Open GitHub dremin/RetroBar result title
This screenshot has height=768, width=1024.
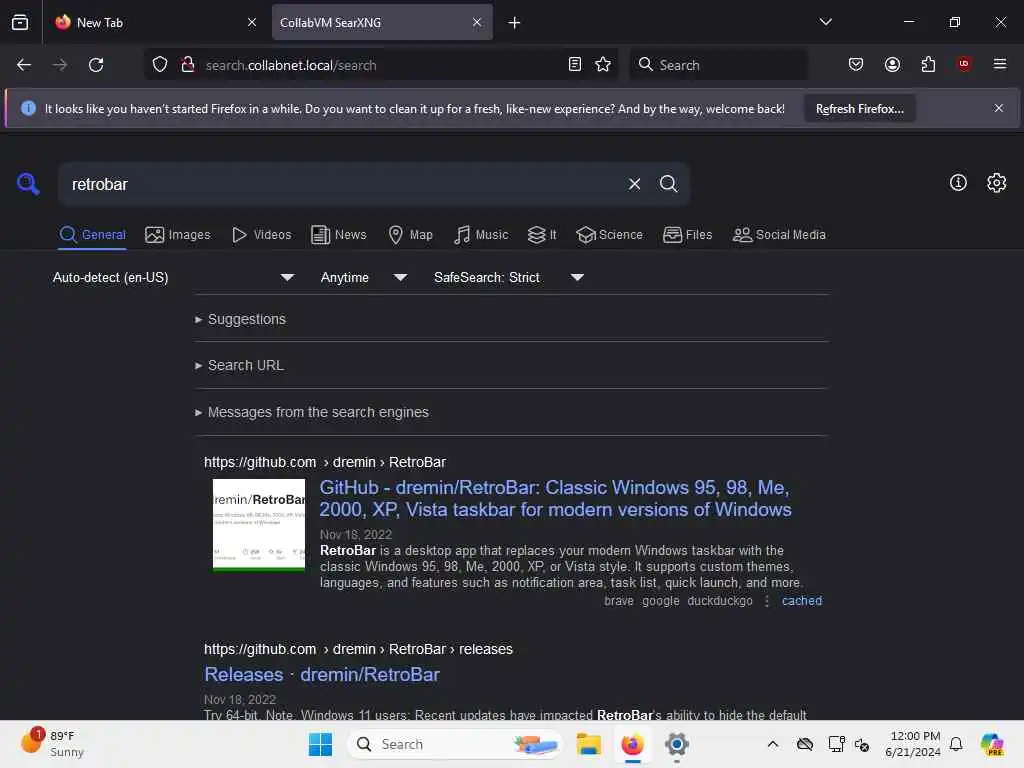pos(555,498)
